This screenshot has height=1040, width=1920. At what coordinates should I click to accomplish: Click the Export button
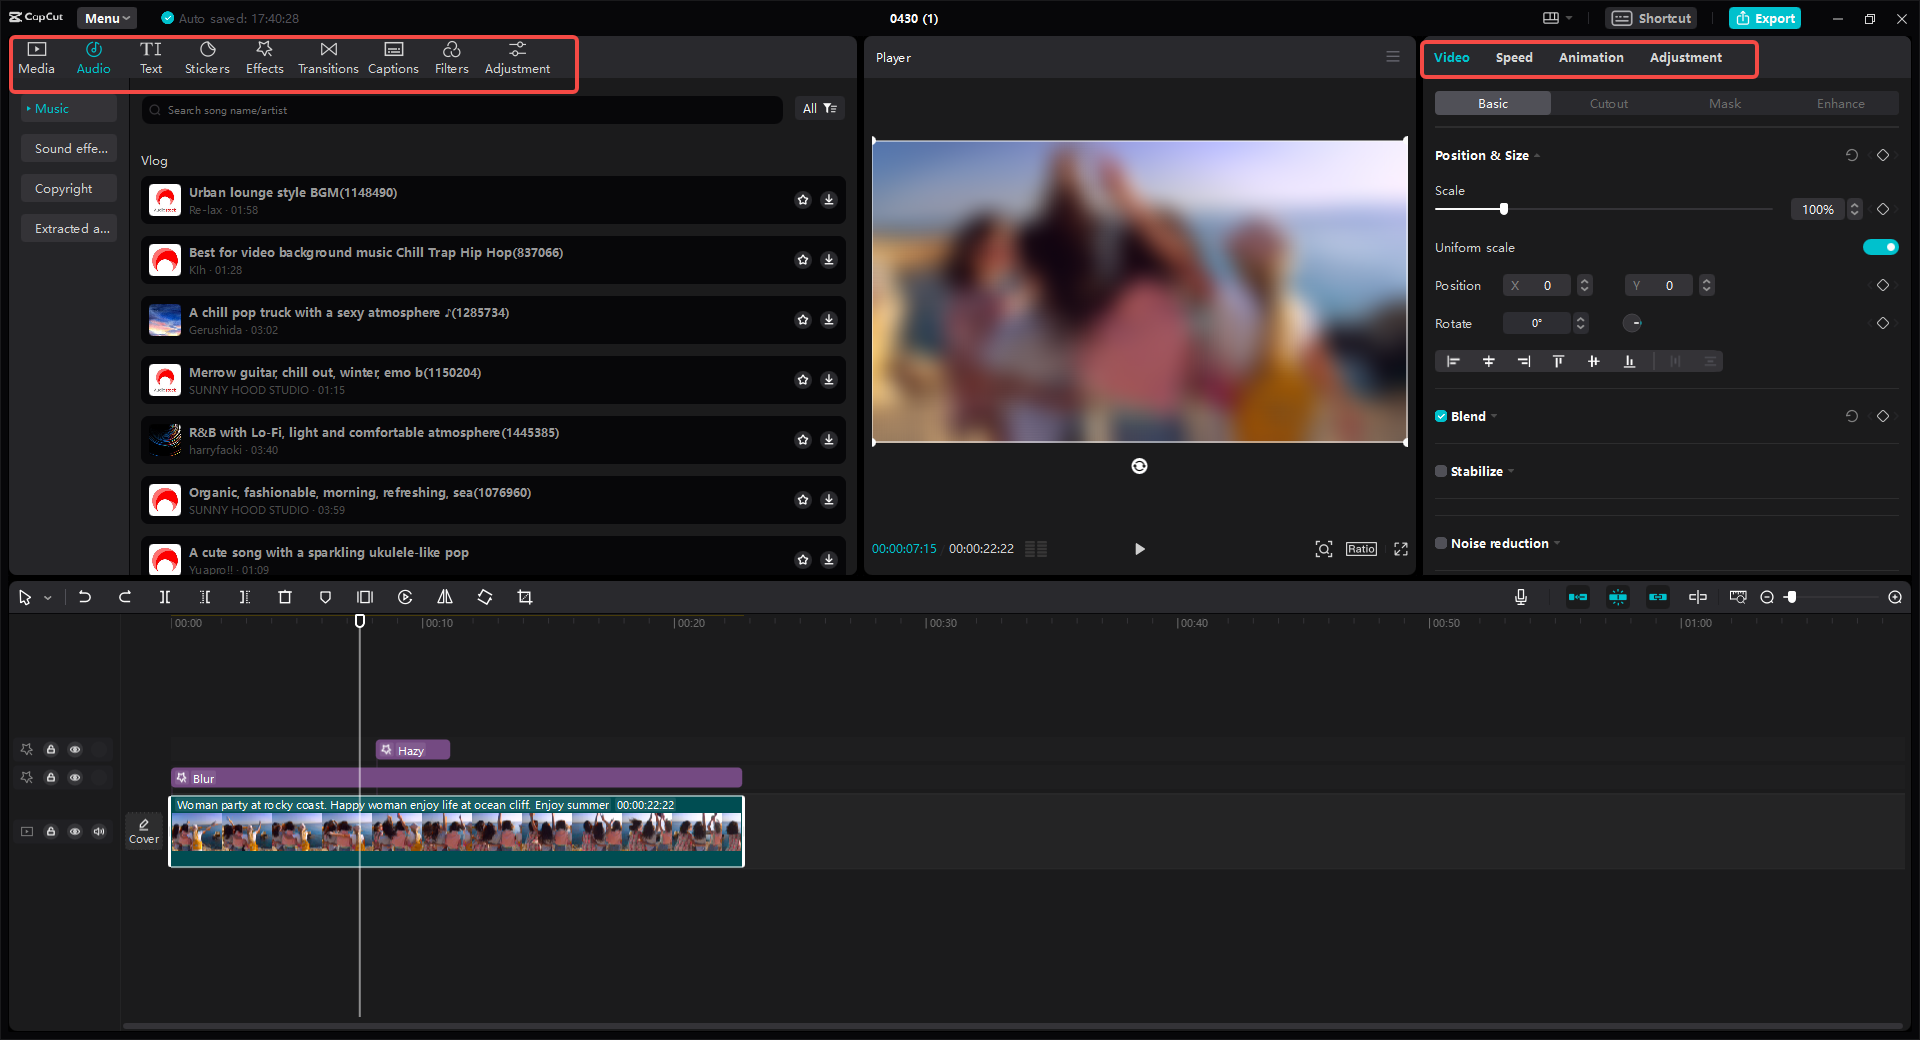click(1765, 18)
